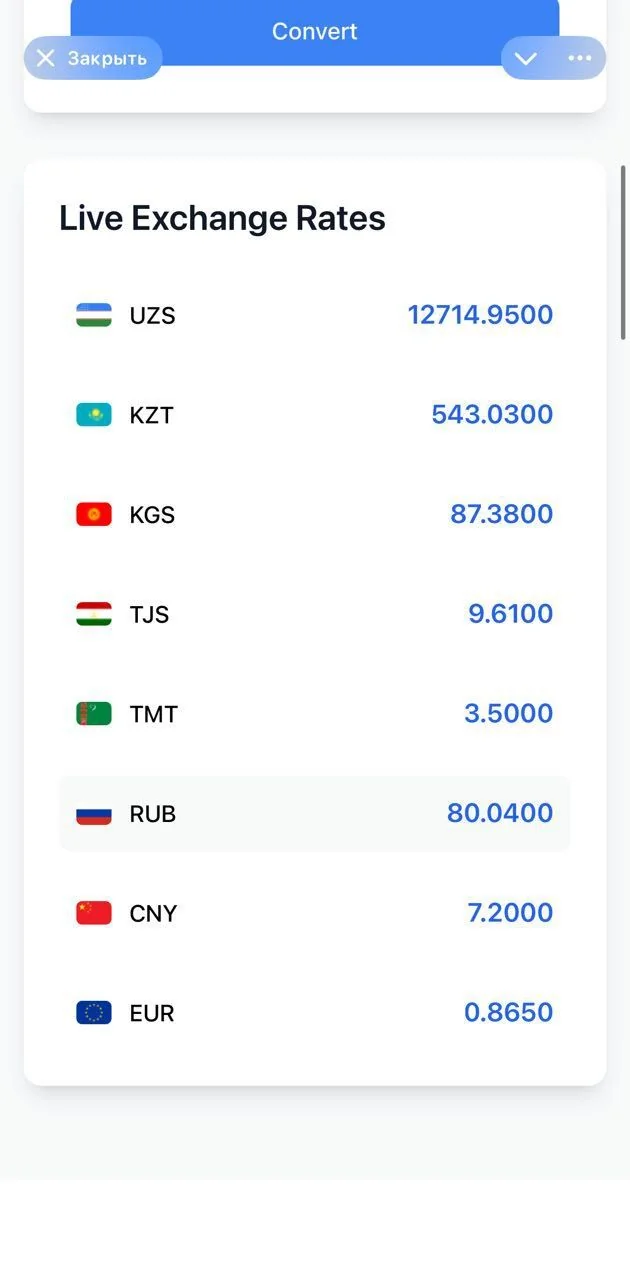This screenshot has width=630, height=1280.
Task: Click the Turkmenistan flag icon
Action: (94, 714)
